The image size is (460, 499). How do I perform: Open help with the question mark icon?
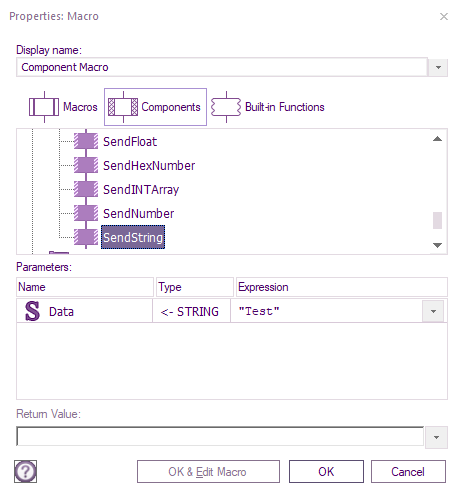[25, 471]
